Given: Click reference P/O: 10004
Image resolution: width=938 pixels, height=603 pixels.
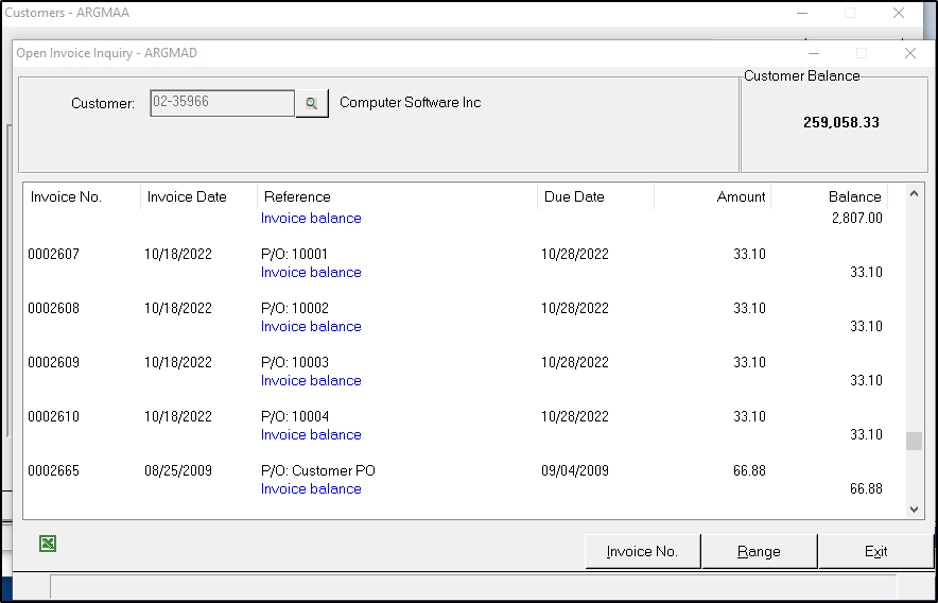Looking at the screenshot, I should point(295,416).
